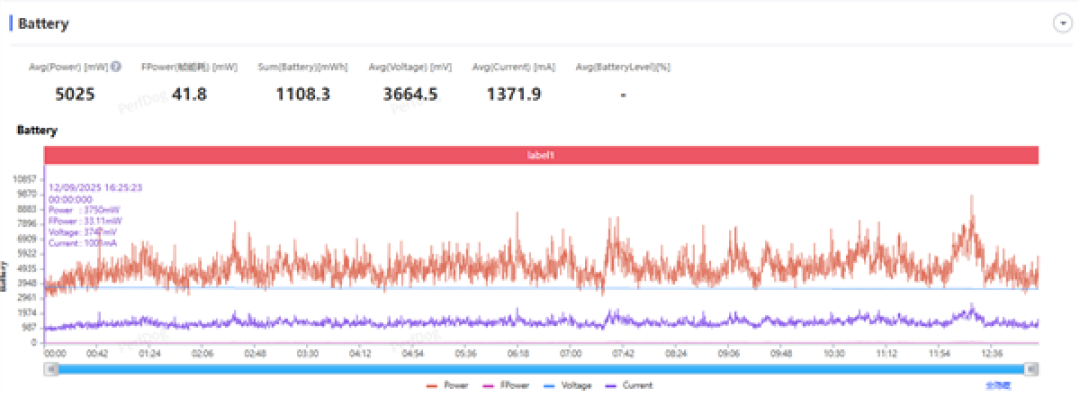Toggle the Power series in chart legend
The height and width of the screenshot is (398, 1080).
[x=448, y=386]
